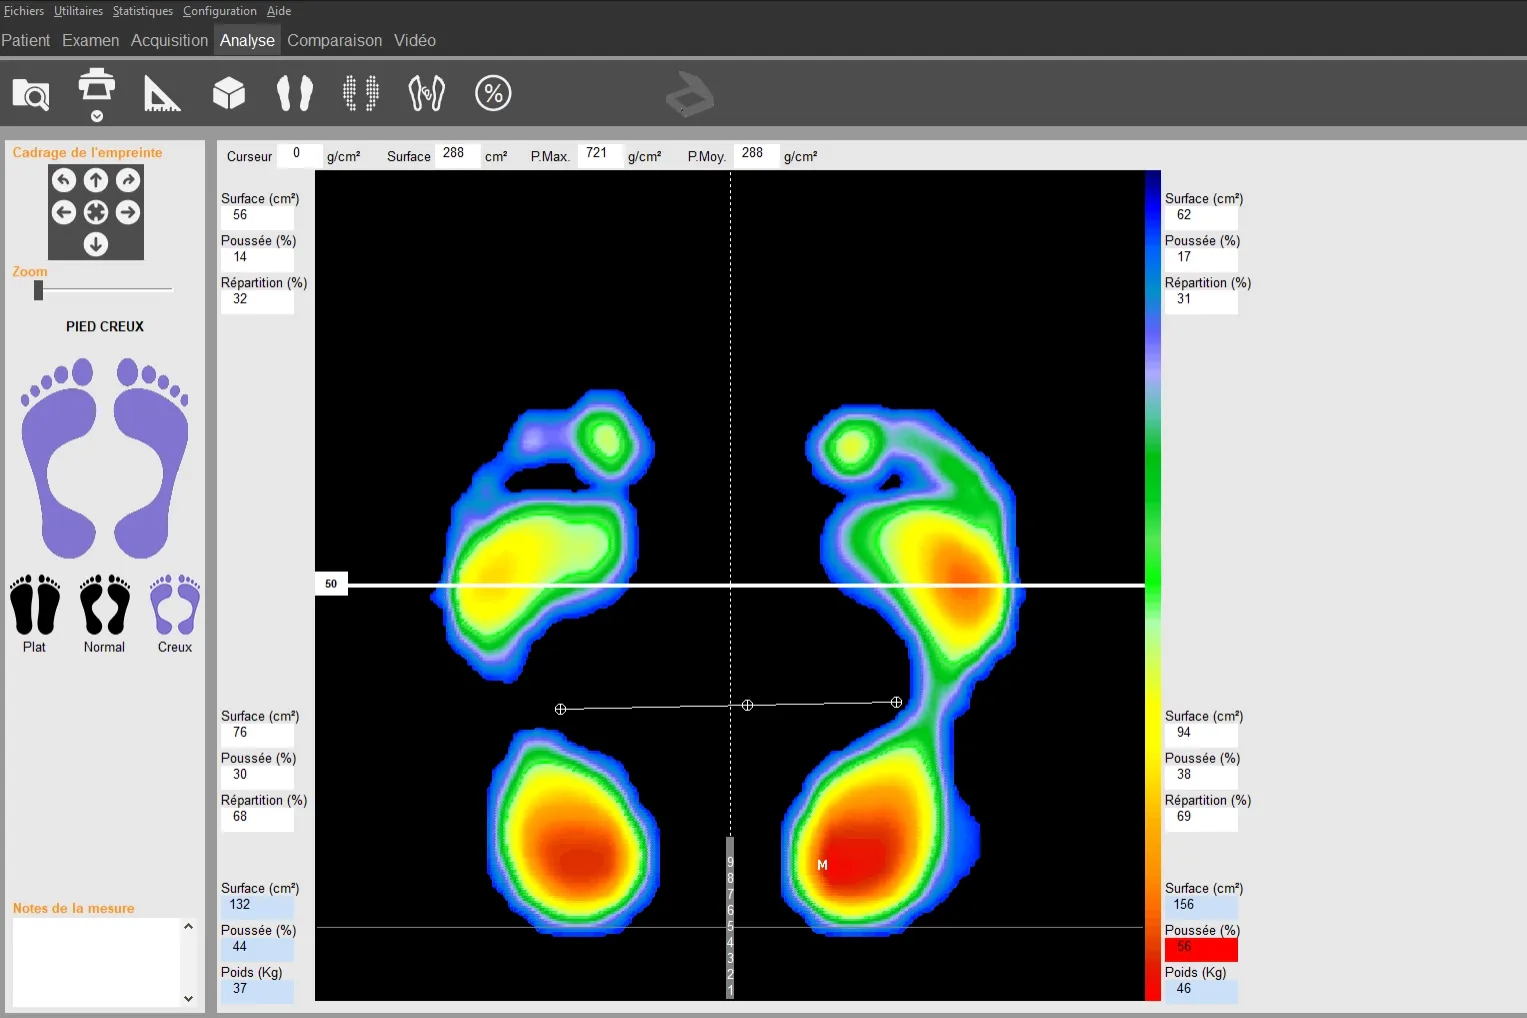
Task: Go to the Acquisition tab
Action: tap(169, 41)
